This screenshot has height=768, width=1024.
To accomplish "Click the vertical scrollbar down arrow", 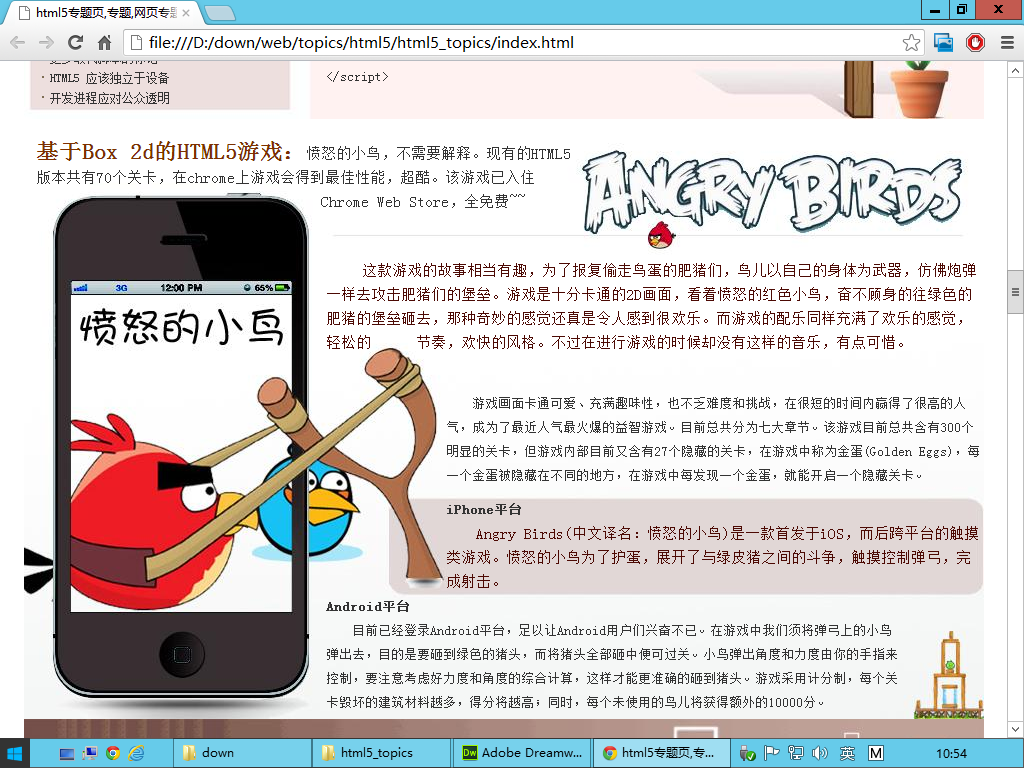I will coord(1015,729).
